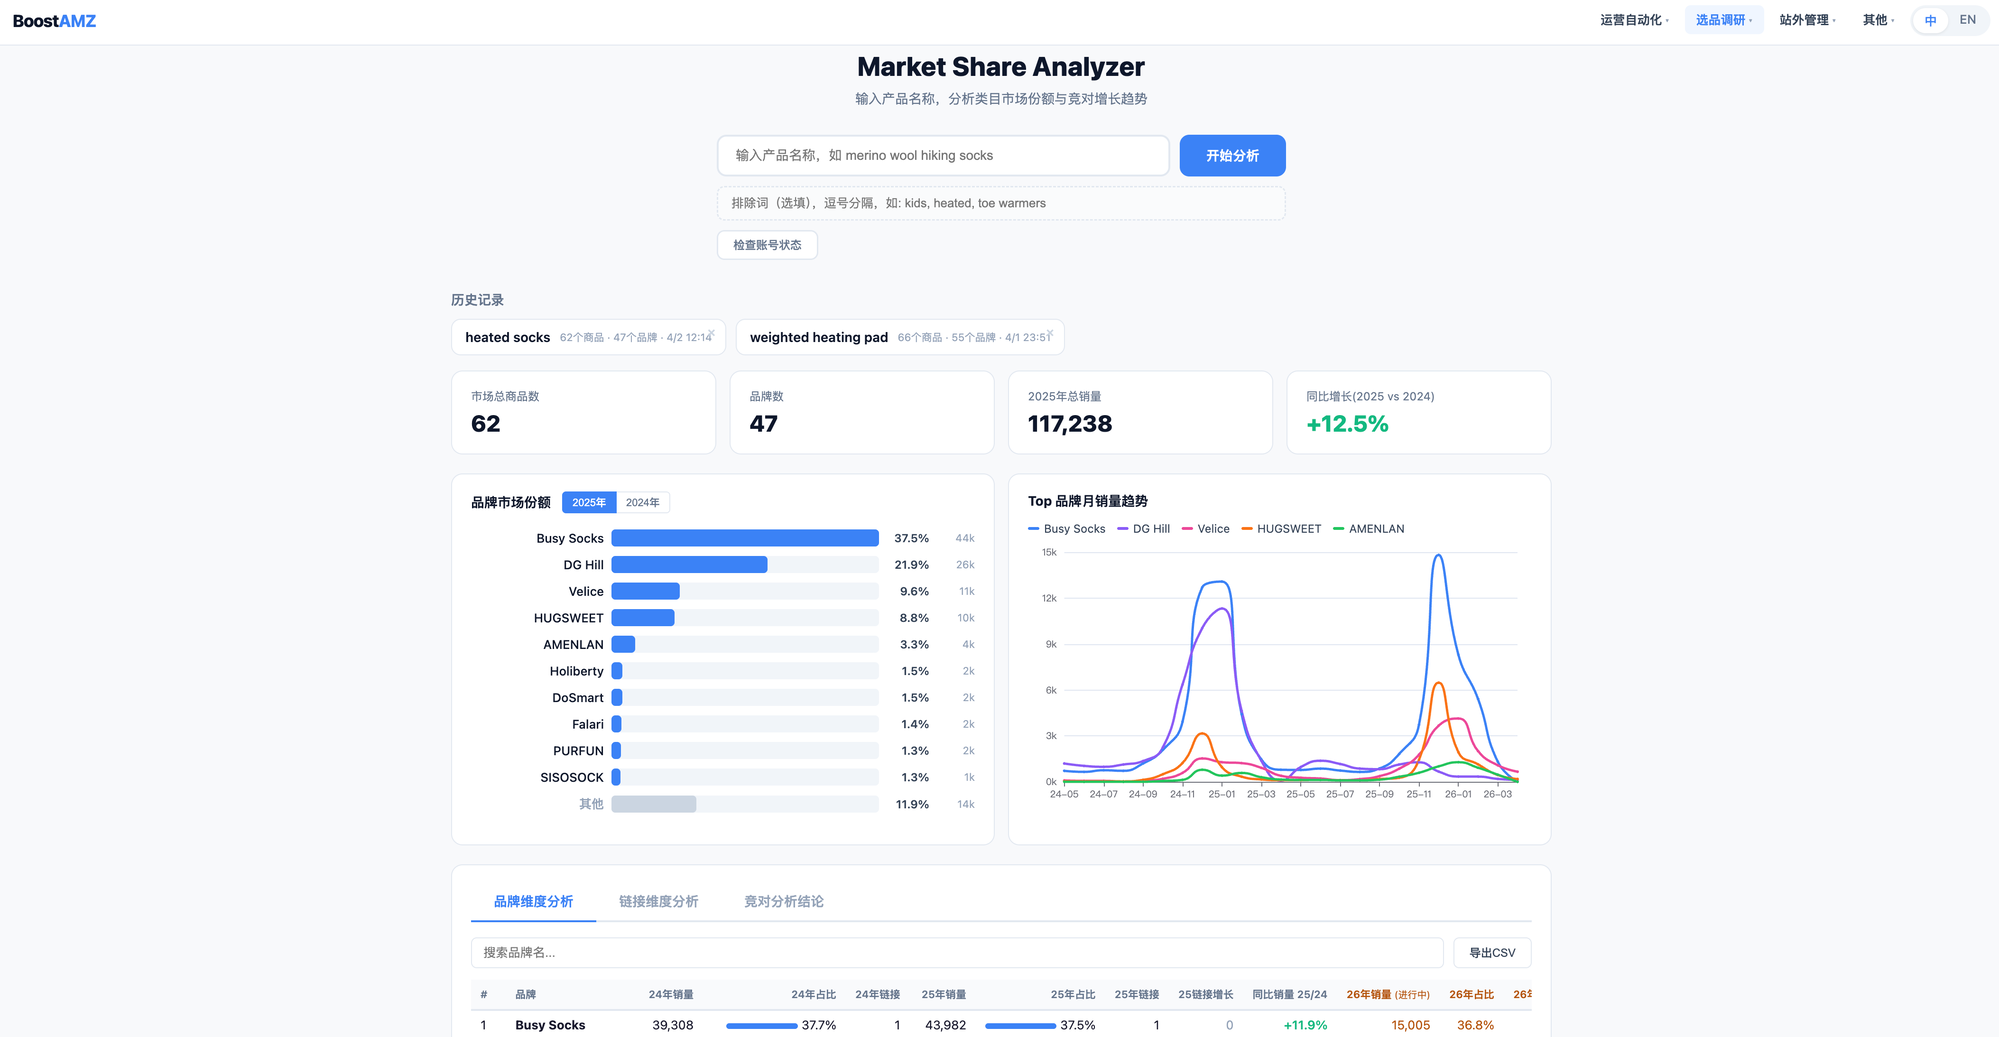Click the 市场总商品数 62 stat card
Viewport: 1999px width, 1037px height.
point(583,412)
